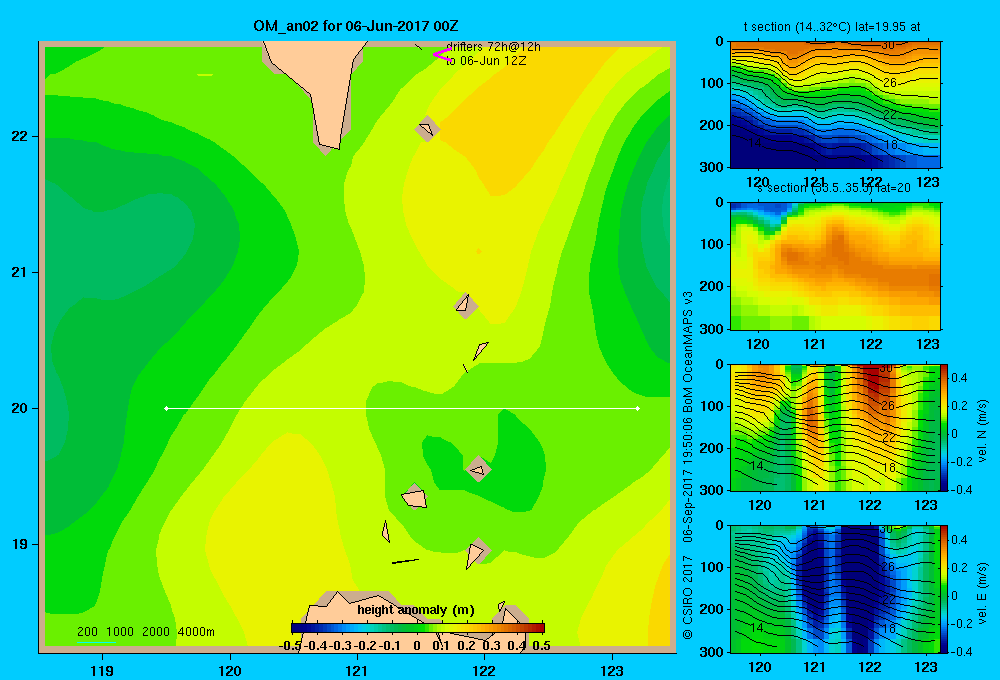This screenshot has width=1000, height=680.
Task: Click the 'drifters 72h@12h' legend text
Action: click(493, 47)
